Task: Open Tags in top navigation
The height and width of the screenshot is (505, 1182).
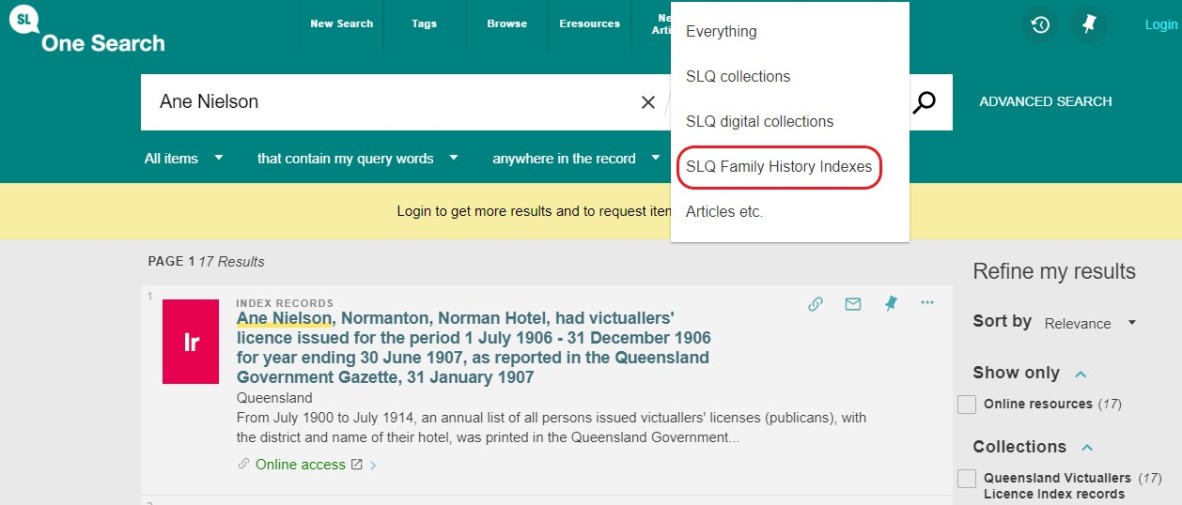Action: (x=424, y=23)
